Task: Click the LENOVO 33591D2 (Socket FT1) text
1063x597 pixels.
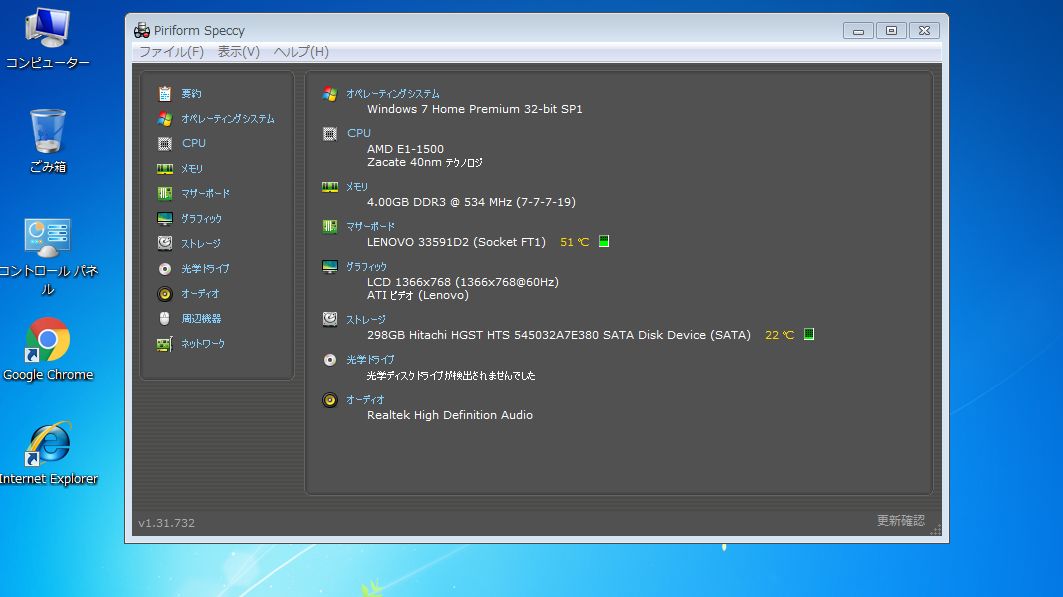Action: tap(456, 242)
